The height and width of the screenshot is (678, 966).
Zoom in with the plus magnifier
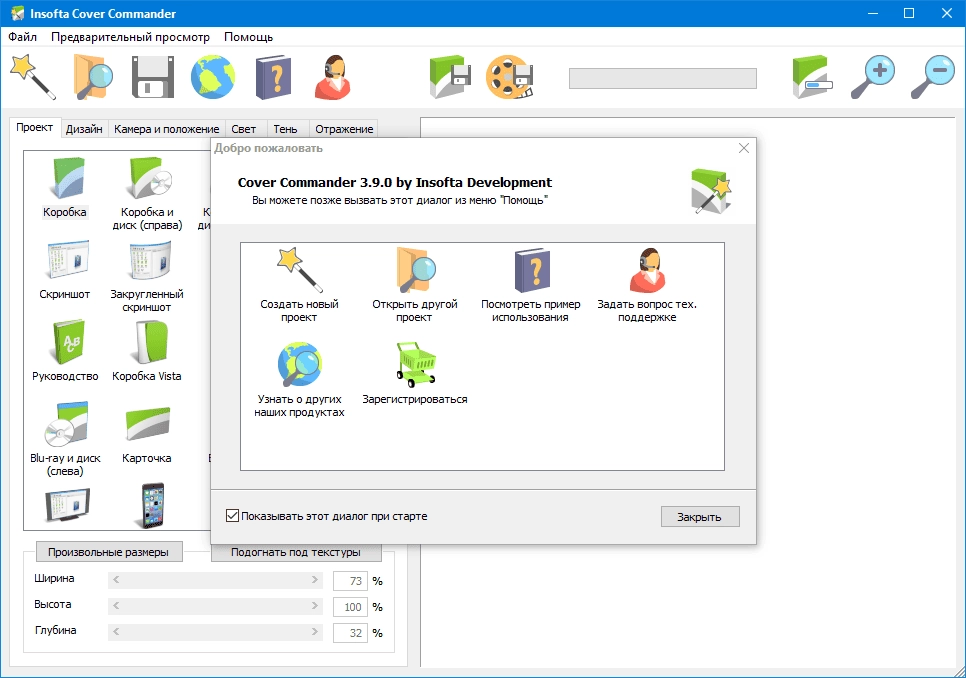[872, 77]
